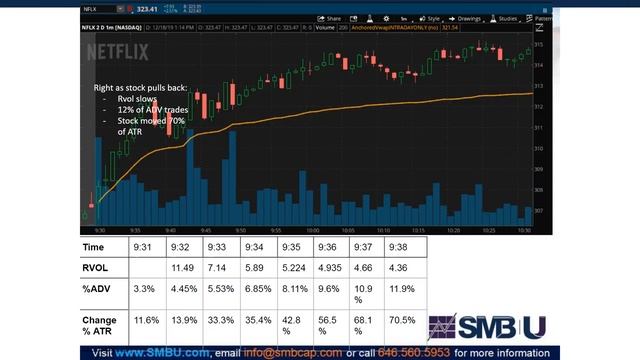
Task: Click the info@smbcap.com email link
Action: (293, 353)
